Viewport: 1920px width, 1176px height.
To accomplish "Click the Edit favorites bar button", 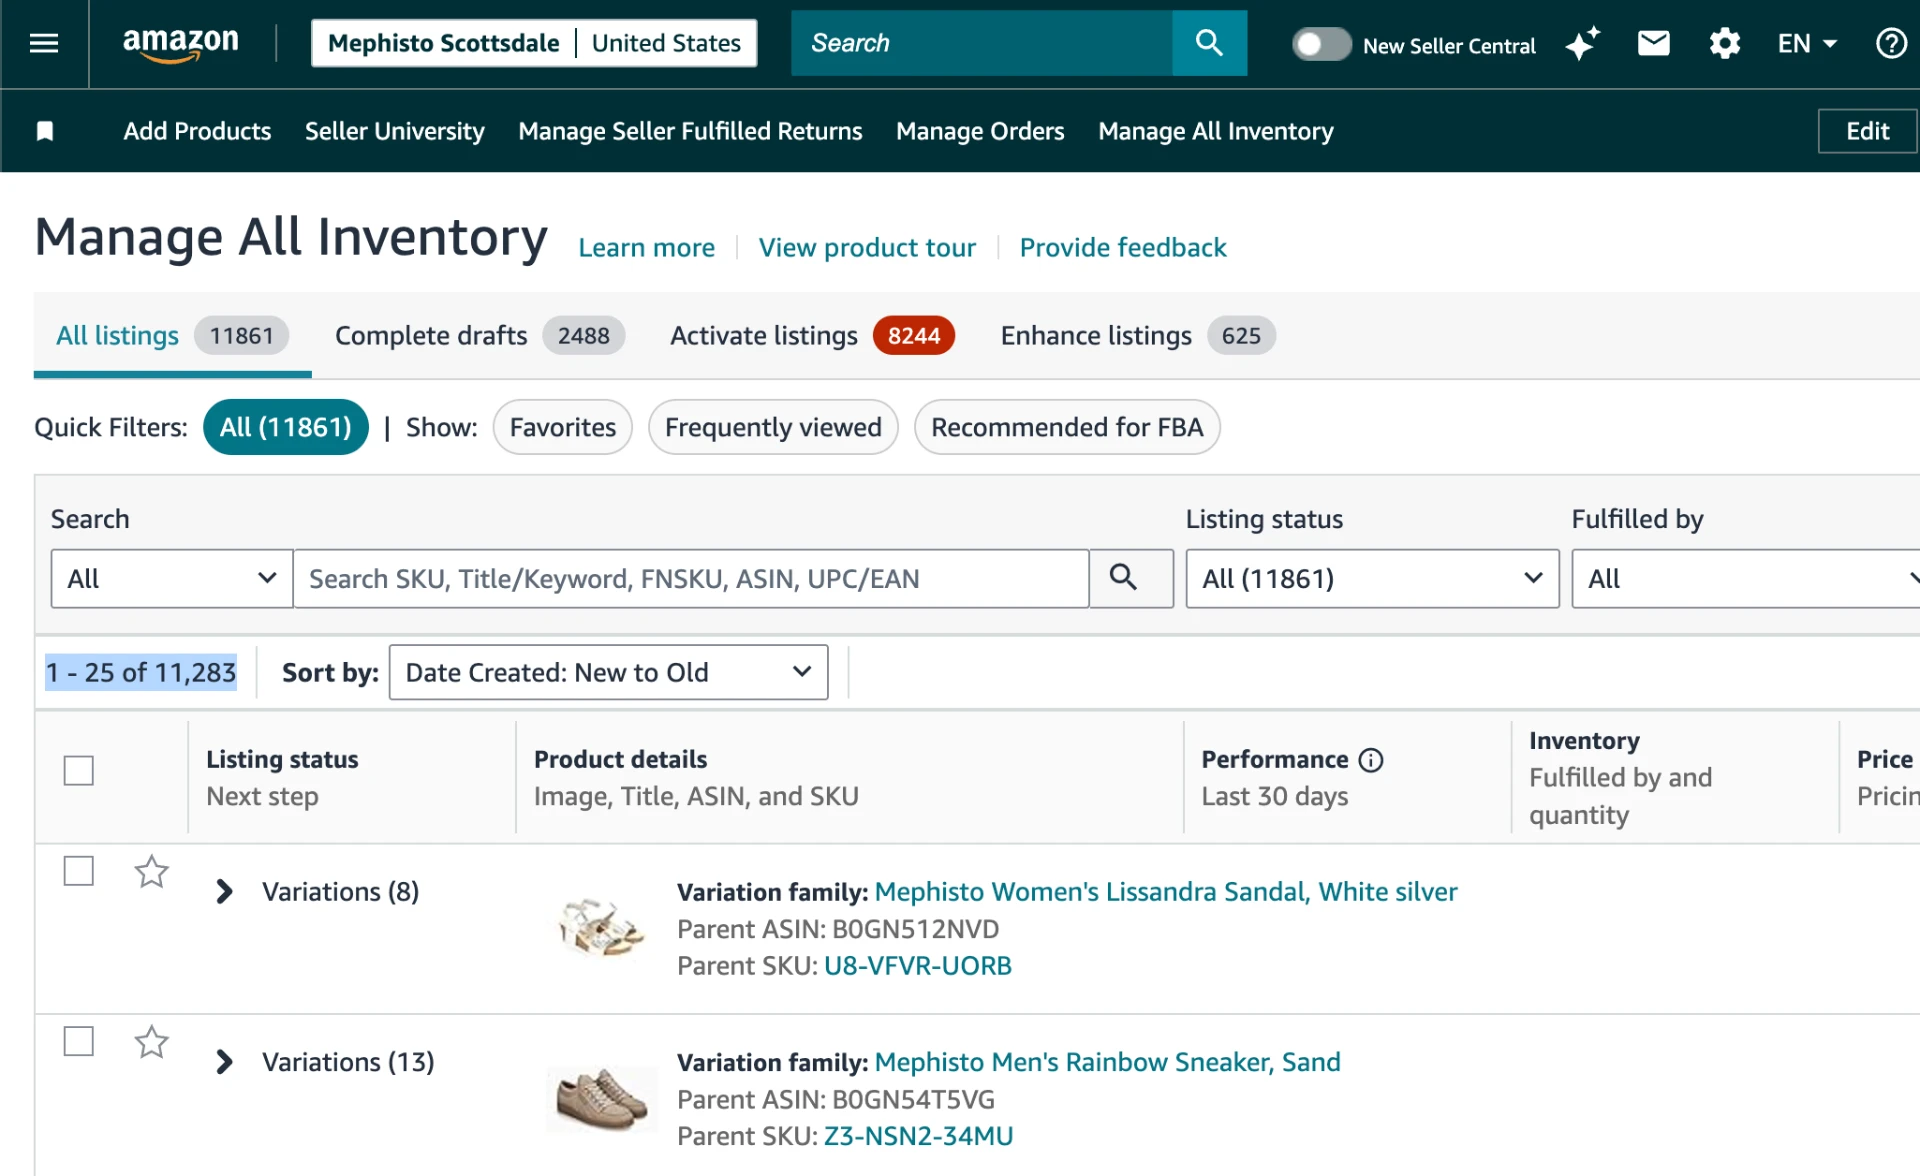I will (1867, 131).
